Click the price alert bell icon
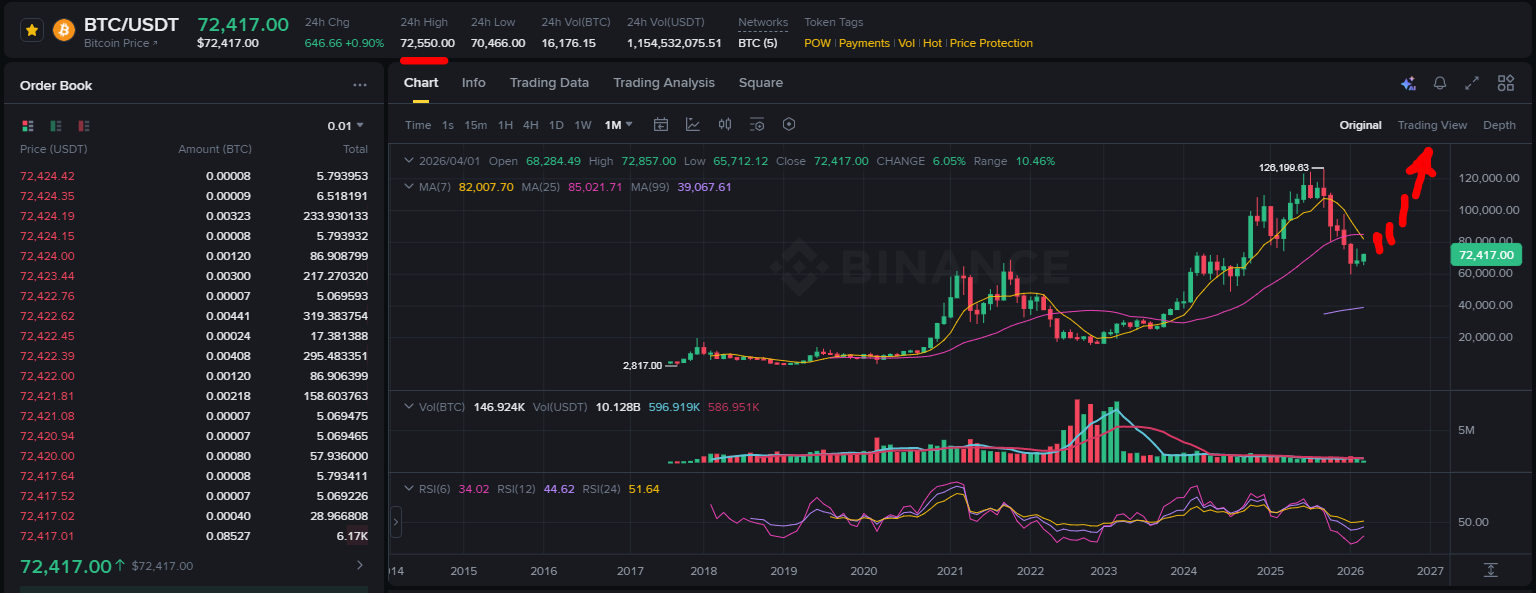1536x593 pixels. tap(1440, 83)
